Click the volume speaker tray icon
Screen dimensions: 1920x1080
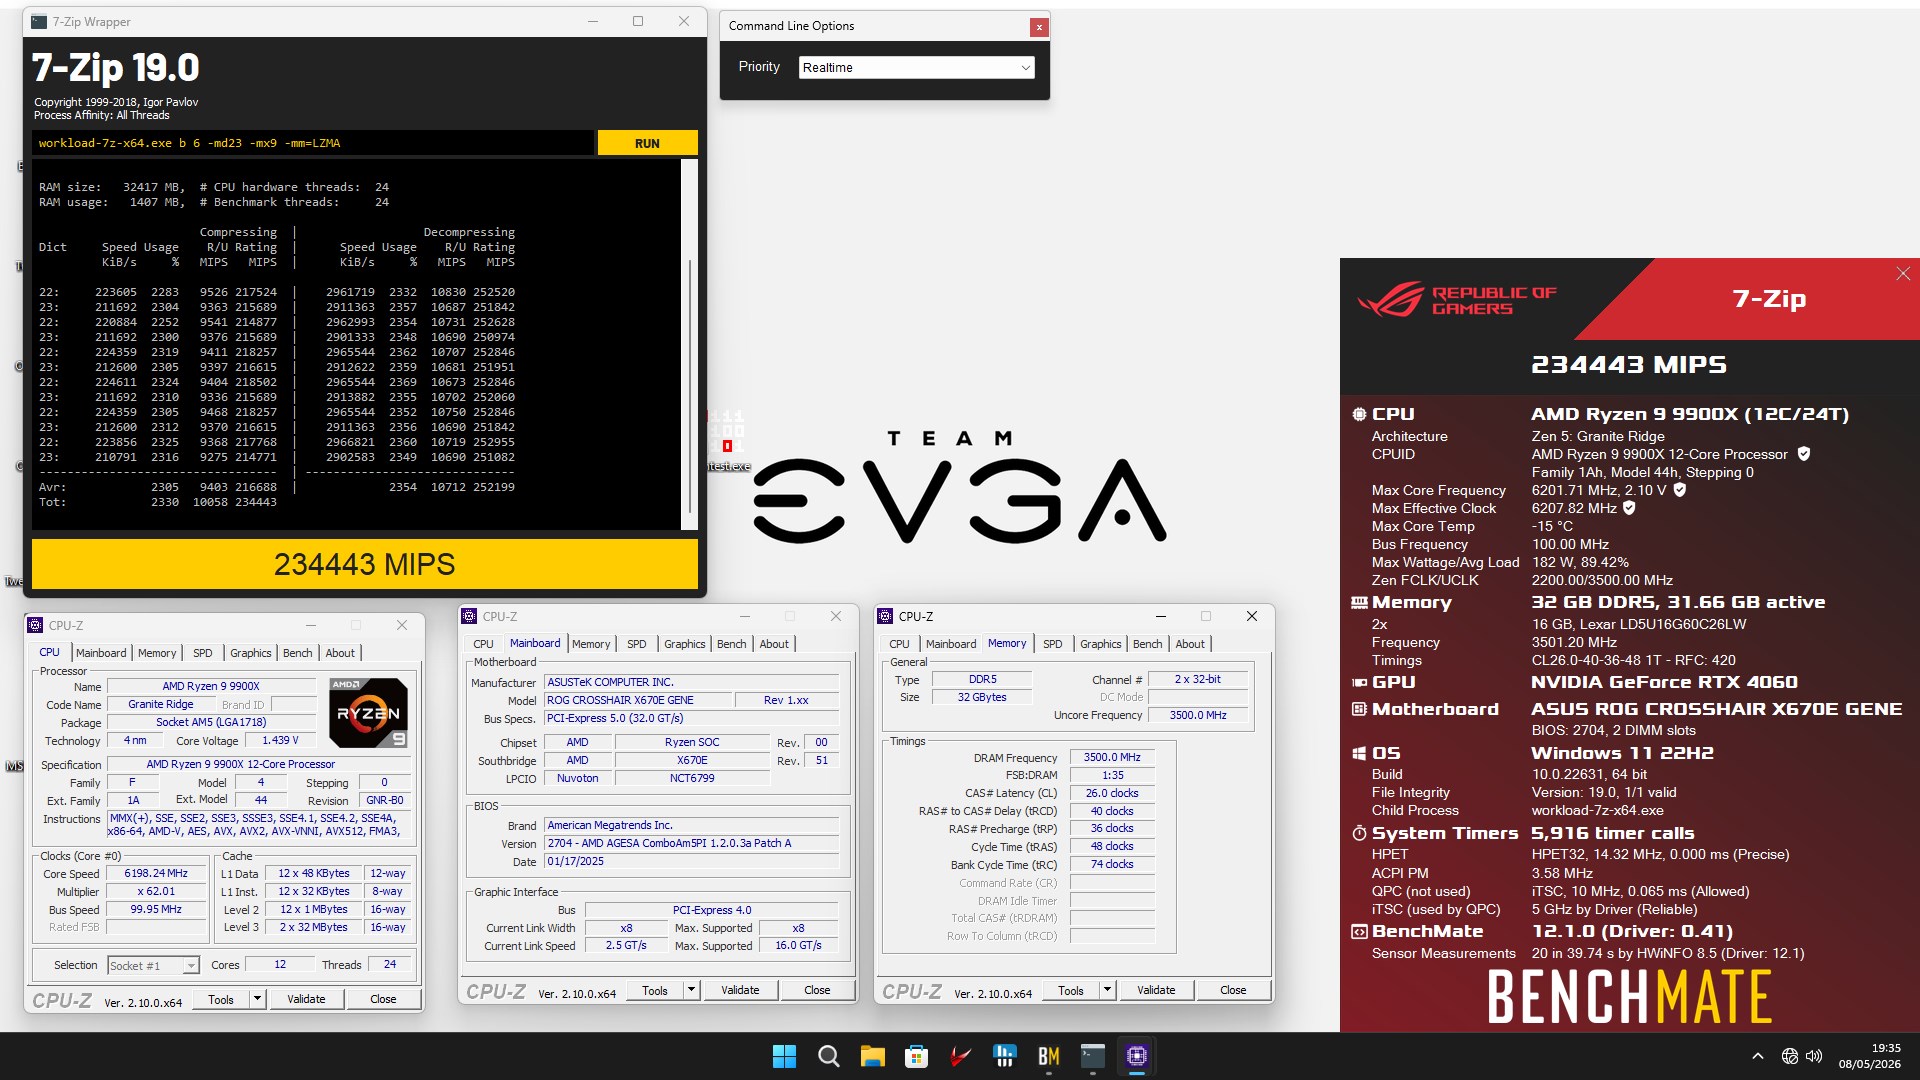pyautogui.click(x=1814, y=1056)
